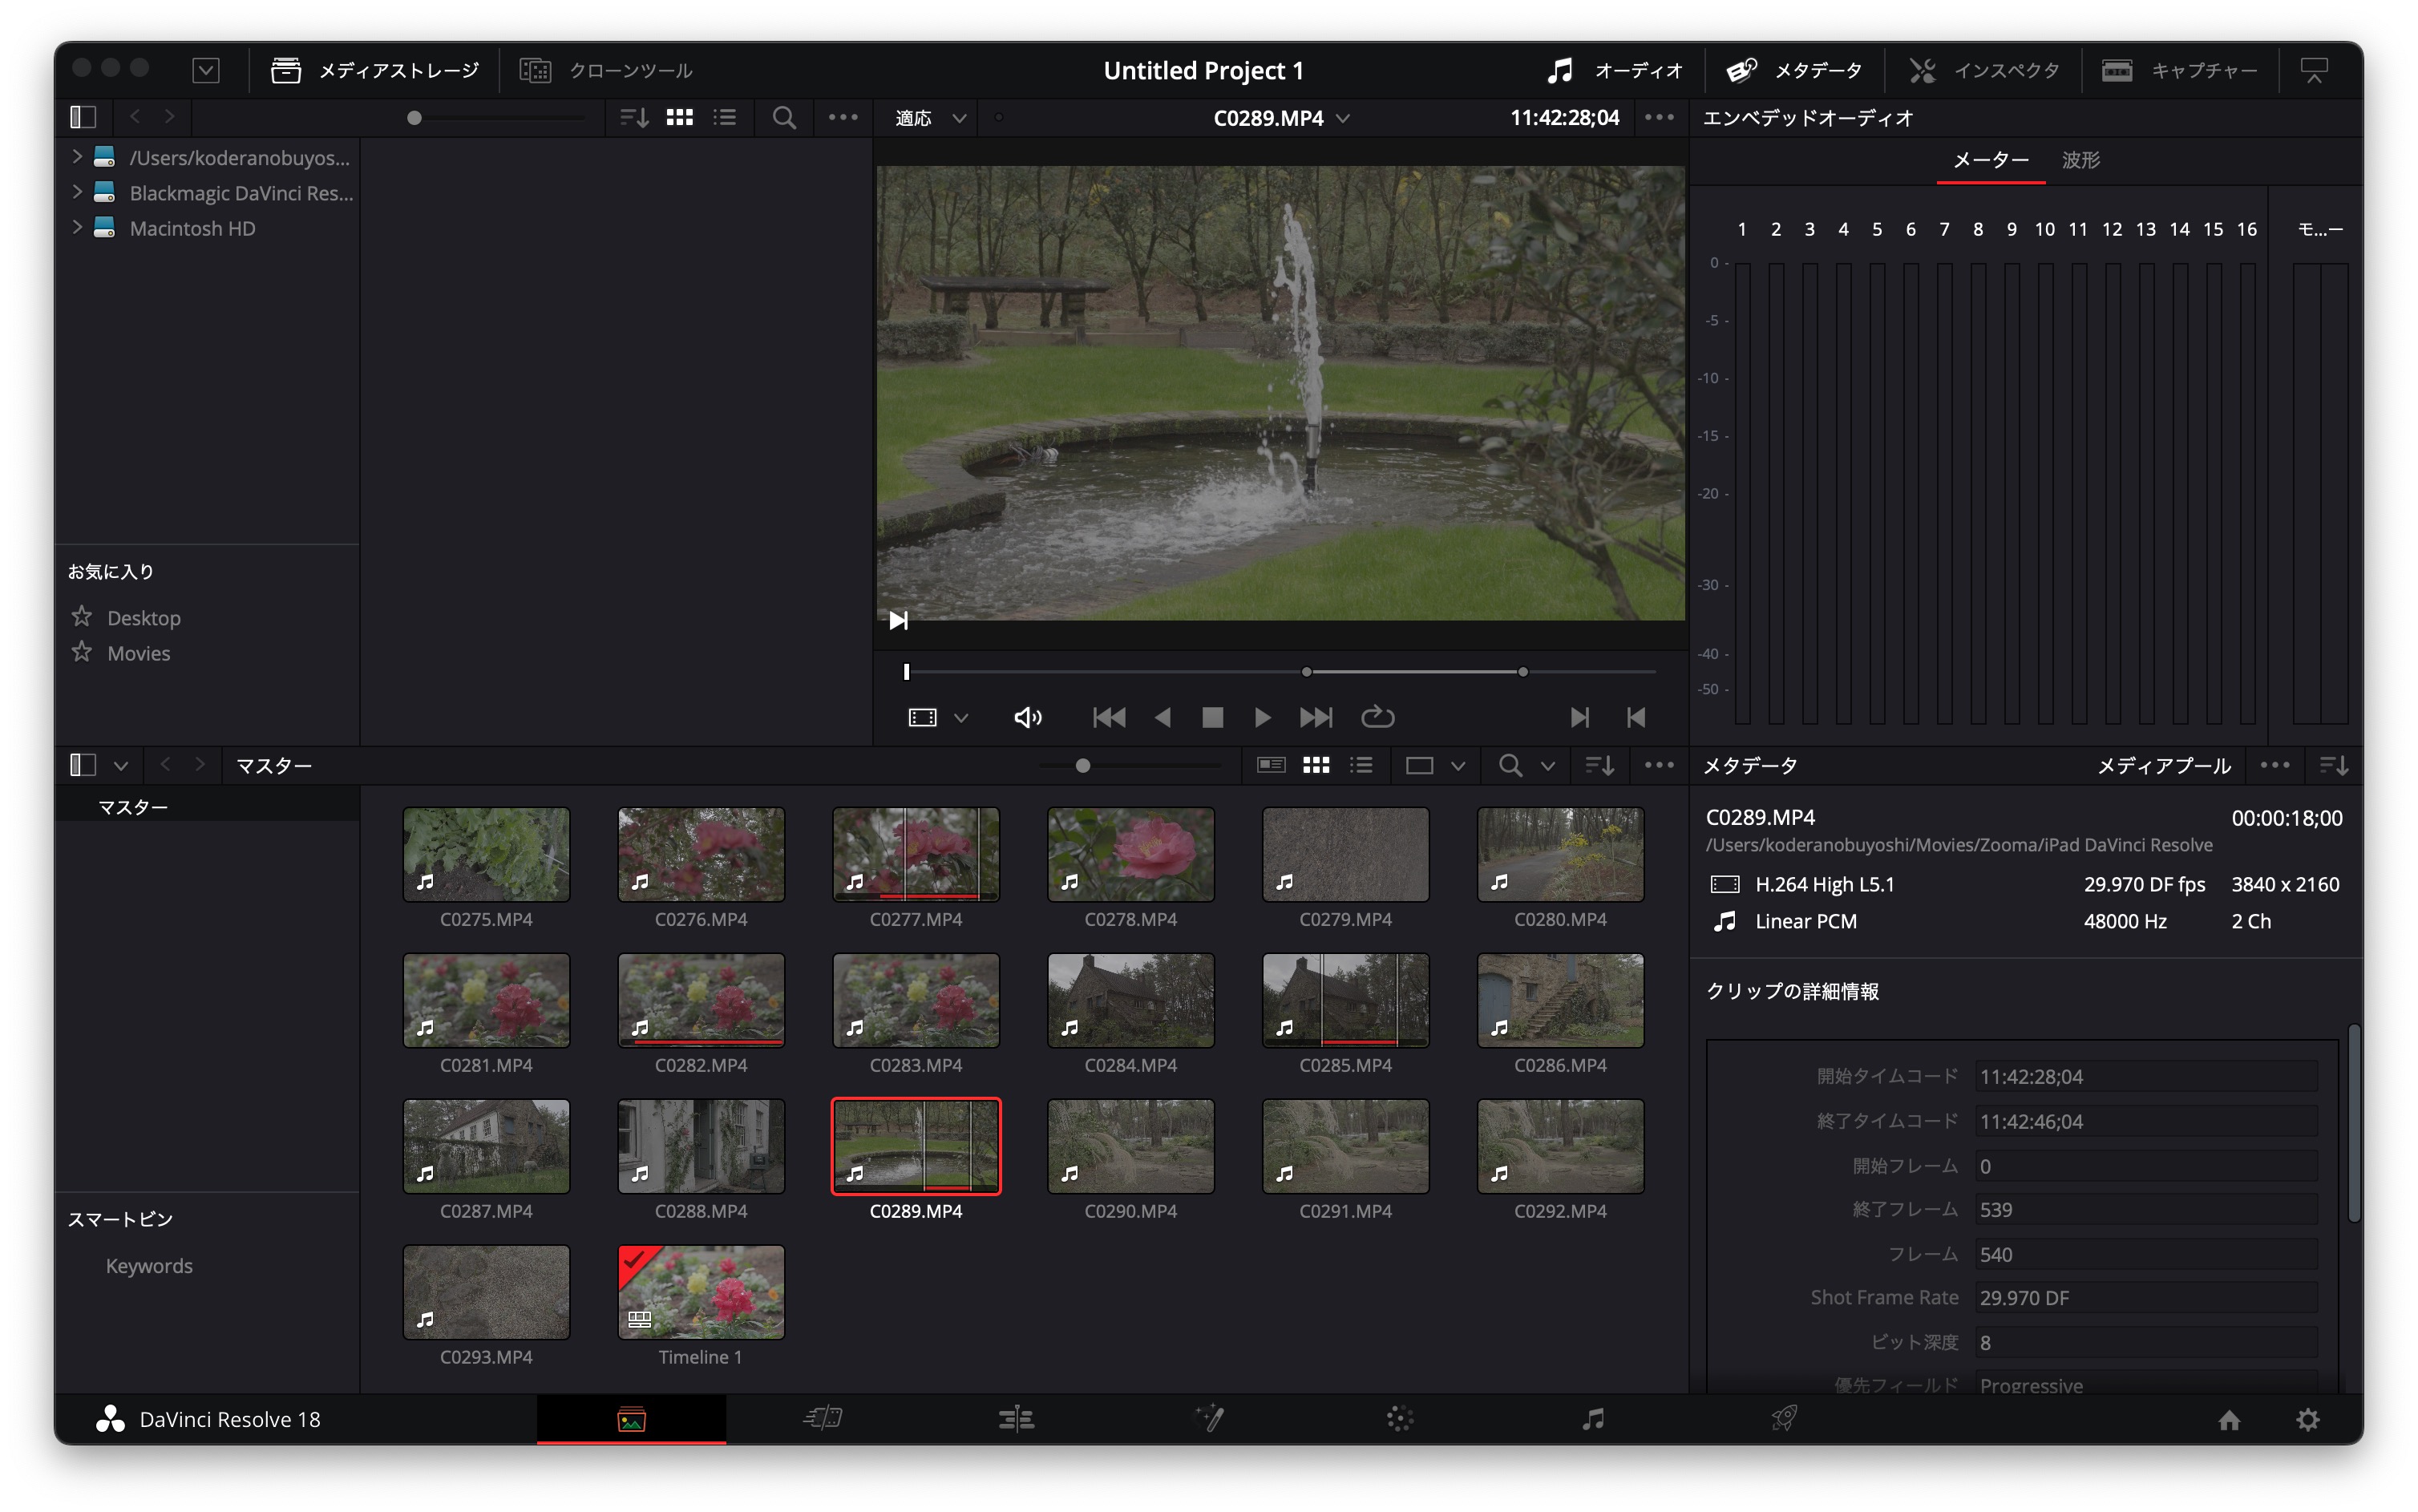Open project settings gear icon
Image resolution: width=2418 pixels, height=1512 pixels.
click(x=2307, y=1420)
